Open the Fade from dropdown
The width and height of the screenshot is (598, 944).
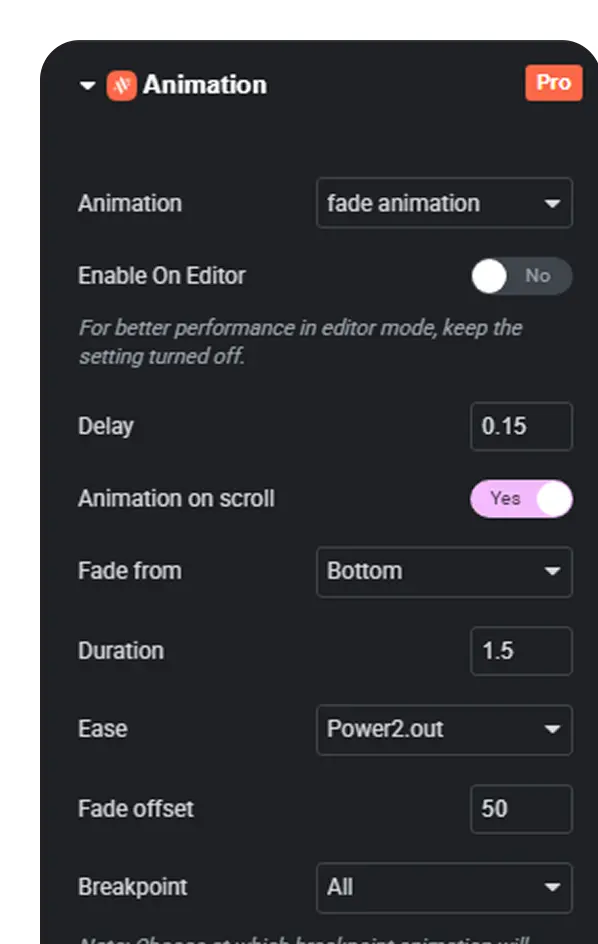point(444,571)
